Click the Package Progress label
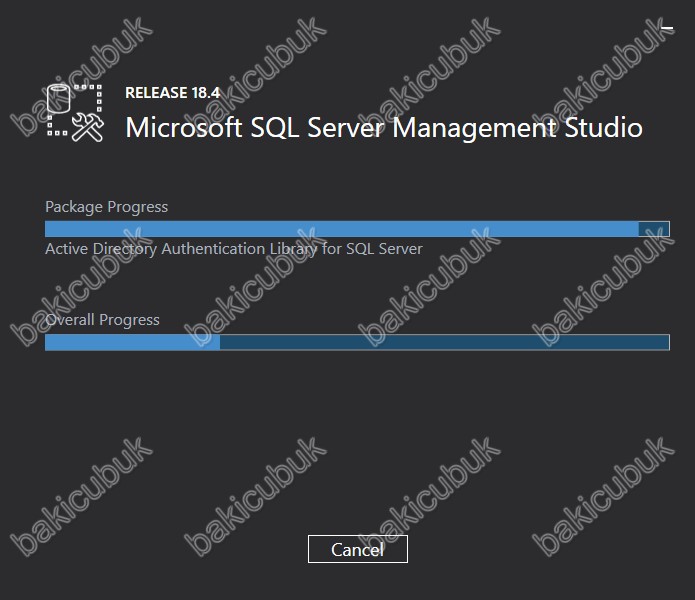The width and height of the screenshot is (695, 600). coord(107,206)
